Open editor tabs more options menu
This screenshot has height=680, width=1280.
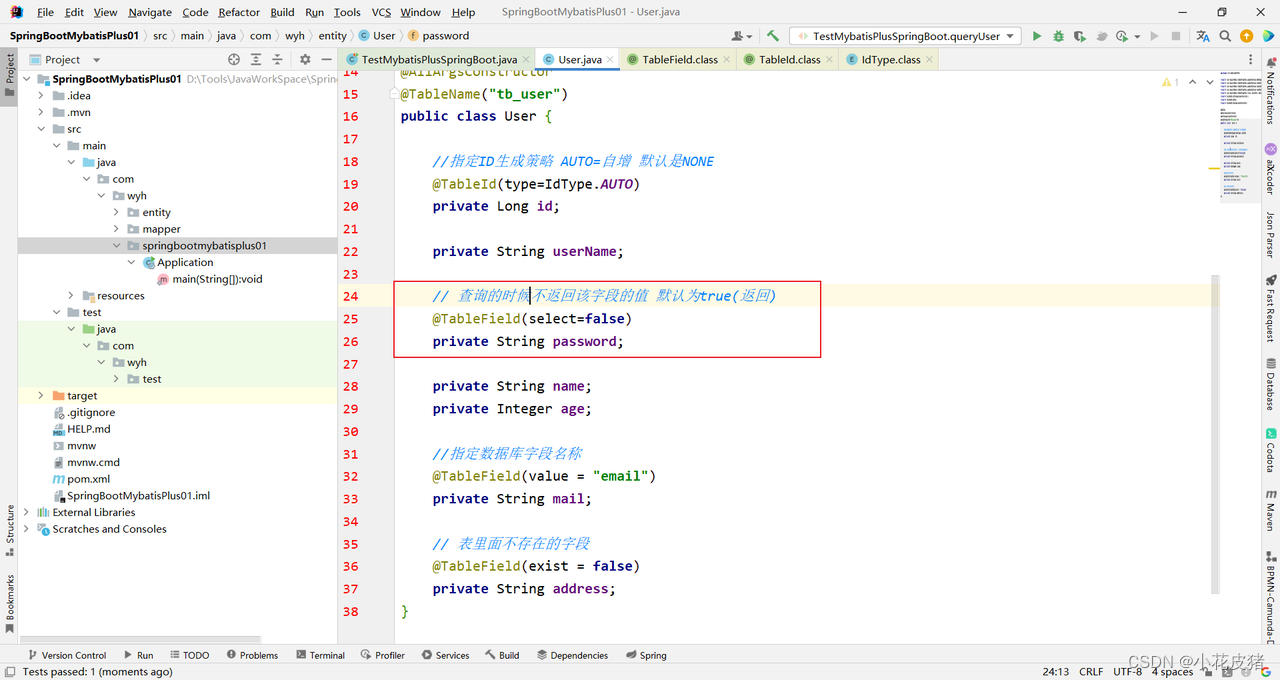[x=1248, y=60]
